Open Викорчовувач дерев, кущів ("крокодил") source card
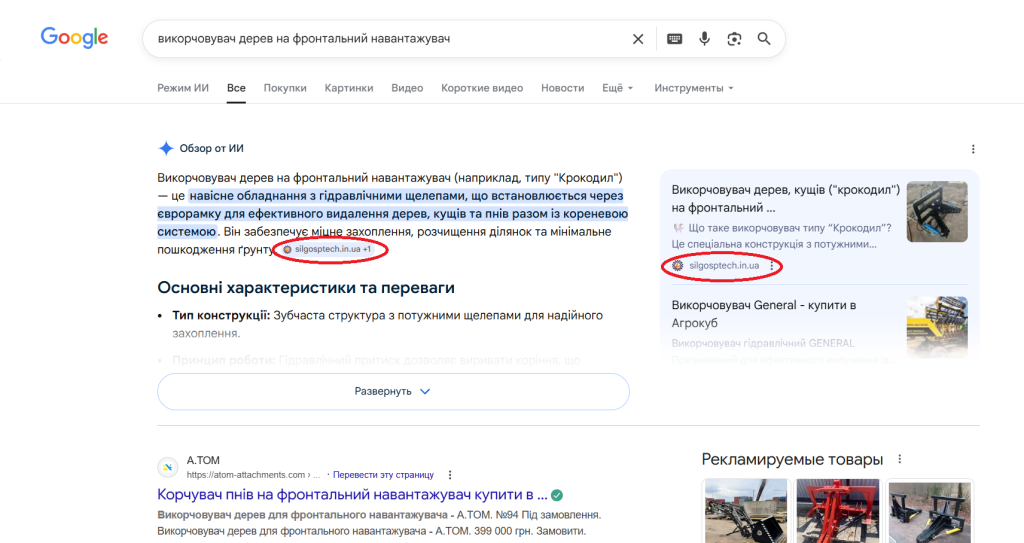The width and height of the screenshot is (1024, 543). [786, 199]
